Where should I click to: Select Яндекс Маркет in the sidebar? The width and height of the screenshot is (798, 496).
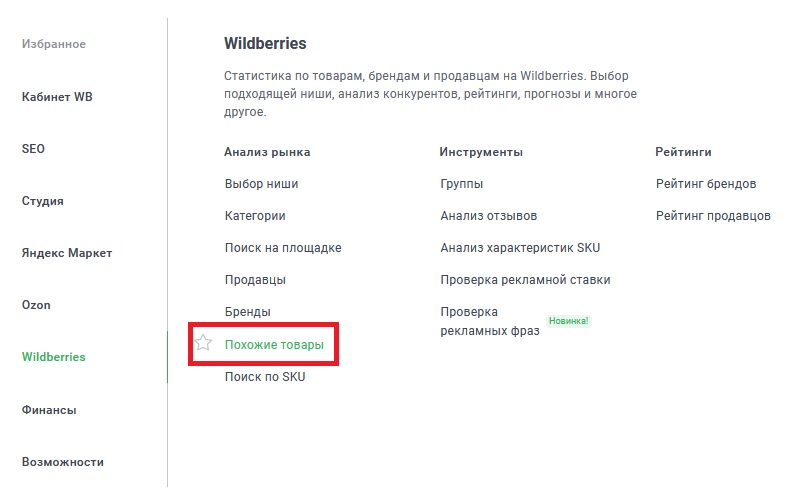point(67,253)
